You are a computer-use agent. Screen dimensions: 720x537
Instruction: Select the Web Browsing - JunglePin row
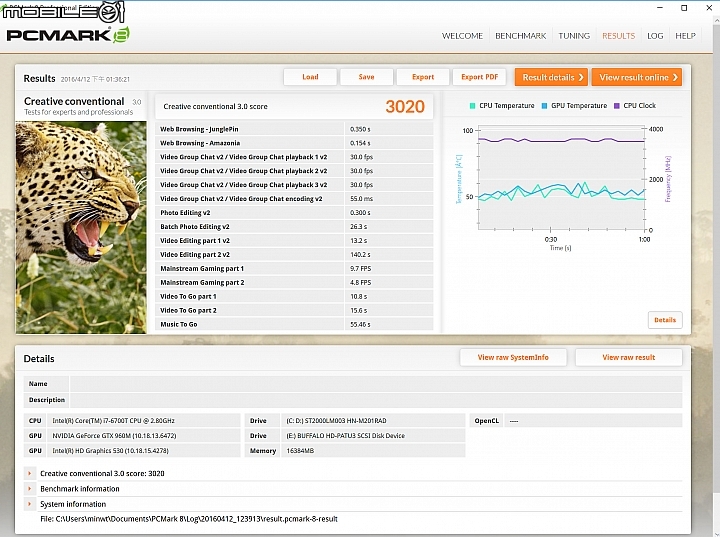pos(294,129)
